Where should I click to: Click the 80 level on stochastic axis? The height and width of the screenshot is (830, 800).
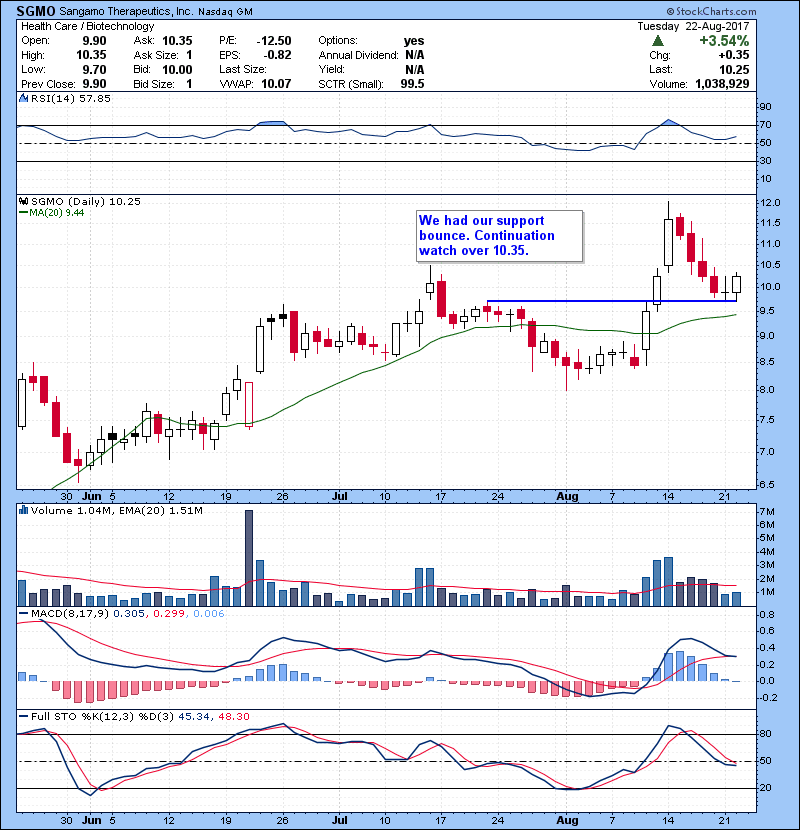point(765,734)
